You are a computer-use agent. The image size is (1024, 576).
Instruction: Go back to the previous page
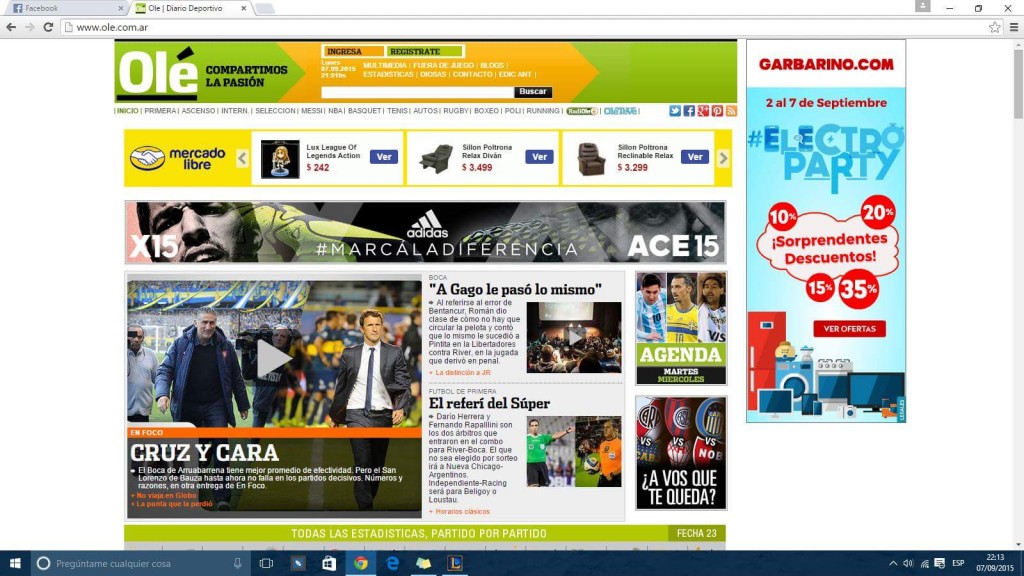11,27
